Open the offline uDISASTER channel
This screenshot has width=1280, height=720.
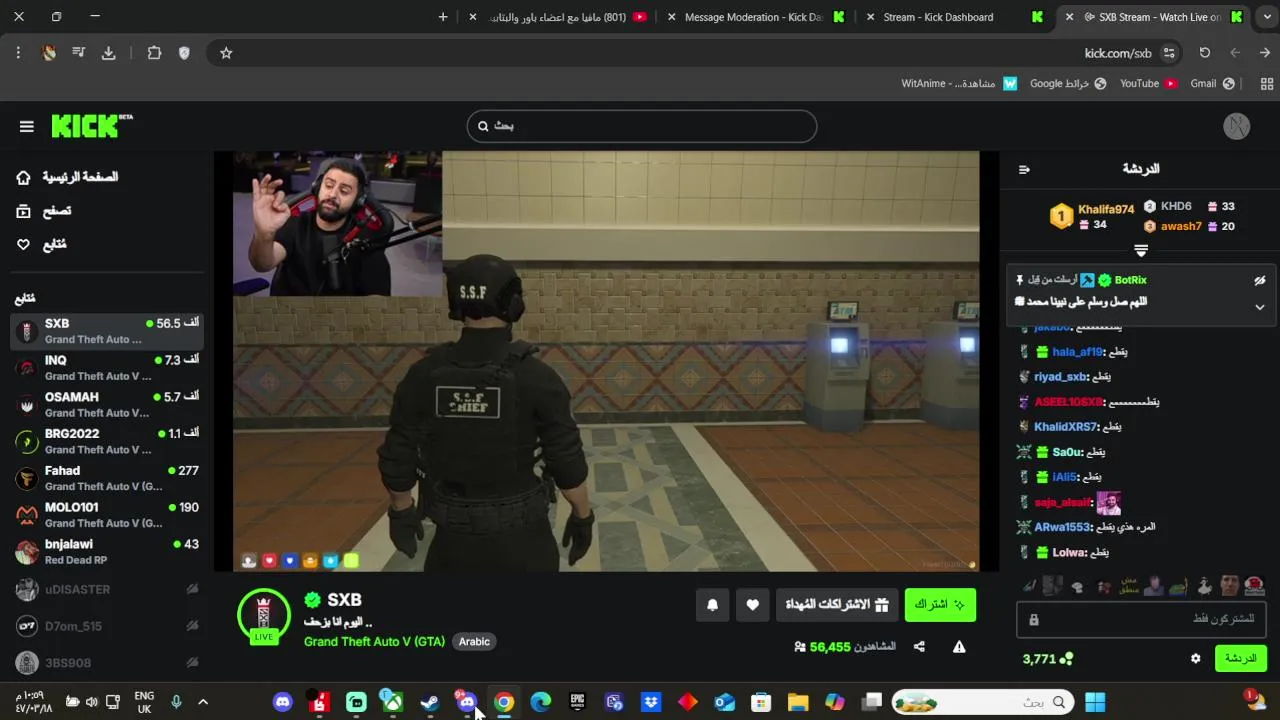pos(107,590)
